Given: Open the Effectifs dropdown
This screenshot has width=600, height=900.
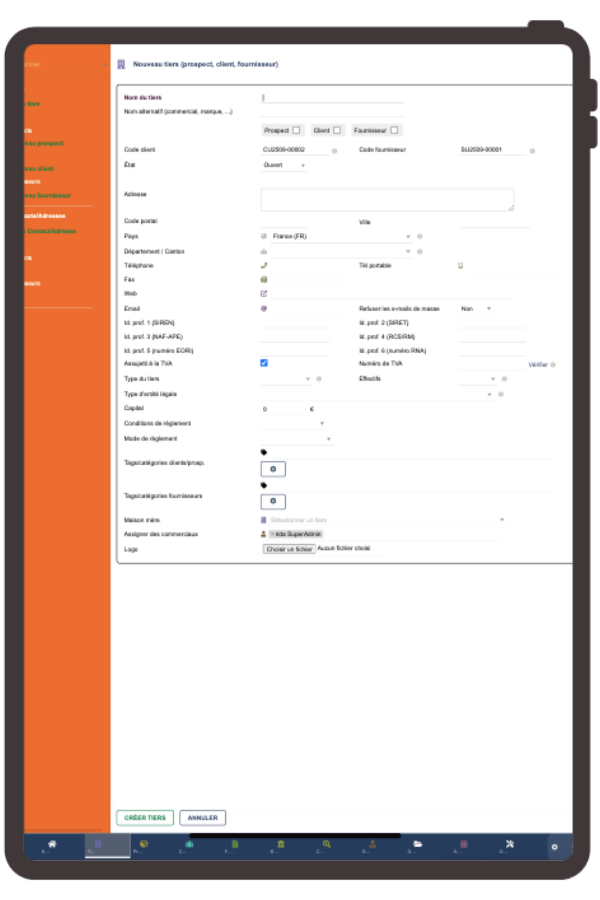Looking at the screenshot, I should (478, 379).
